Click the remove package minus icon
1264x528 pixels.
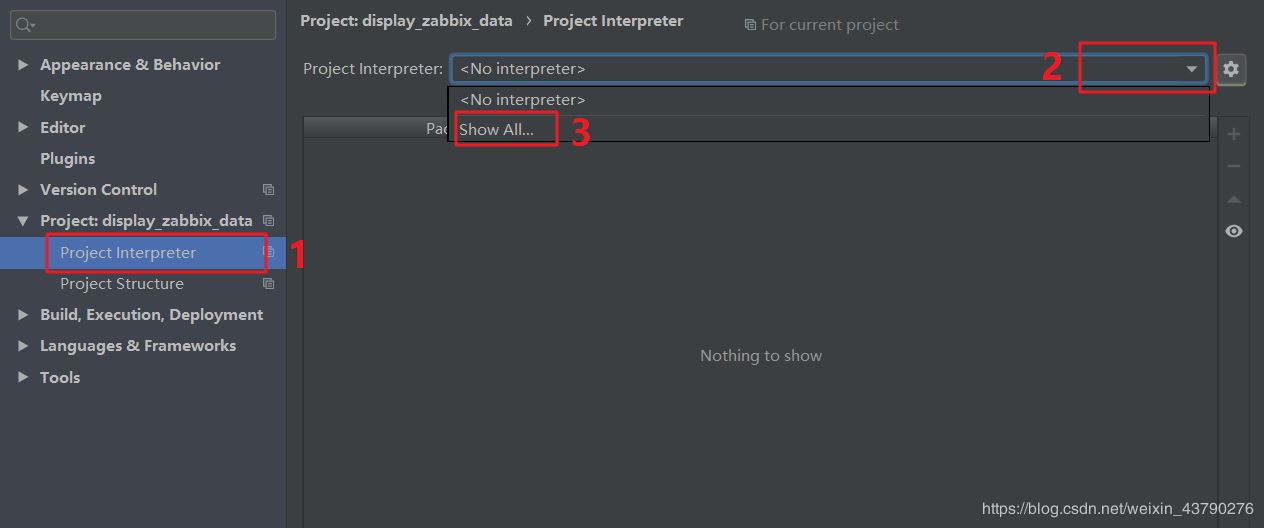[1234, 166]
